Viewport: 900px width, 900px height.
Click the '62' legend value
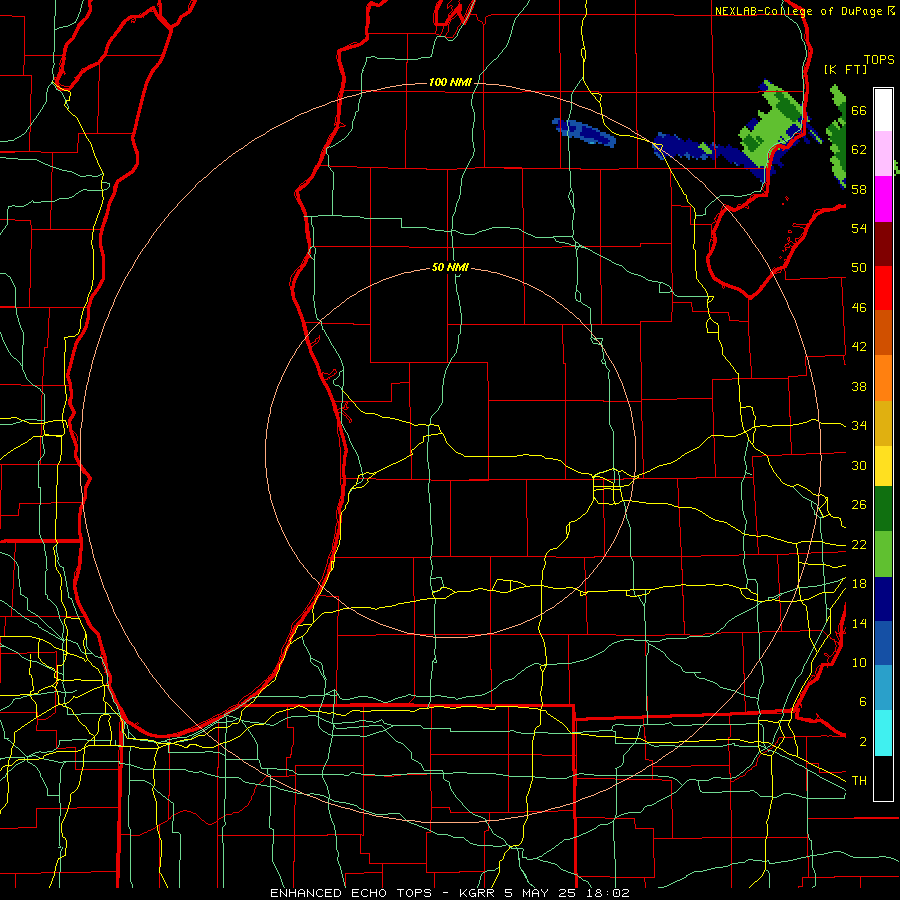click(859, 150)
